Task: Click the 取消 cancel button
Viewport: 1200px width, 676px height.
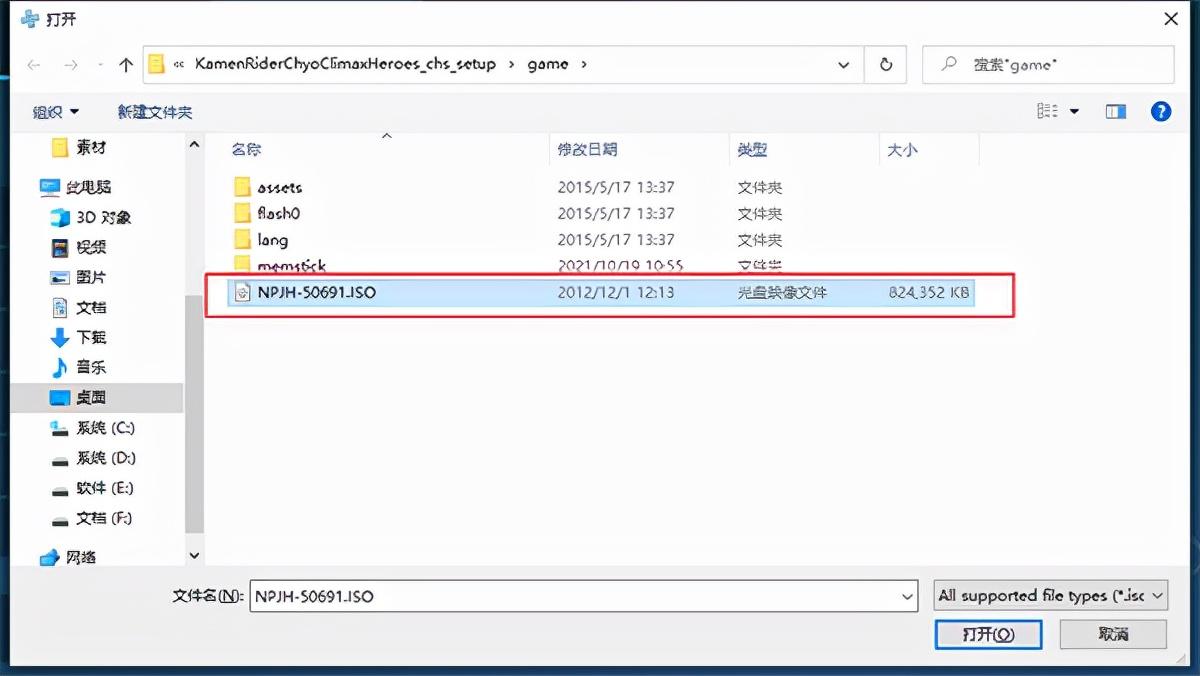Action: click(1113, 634)
